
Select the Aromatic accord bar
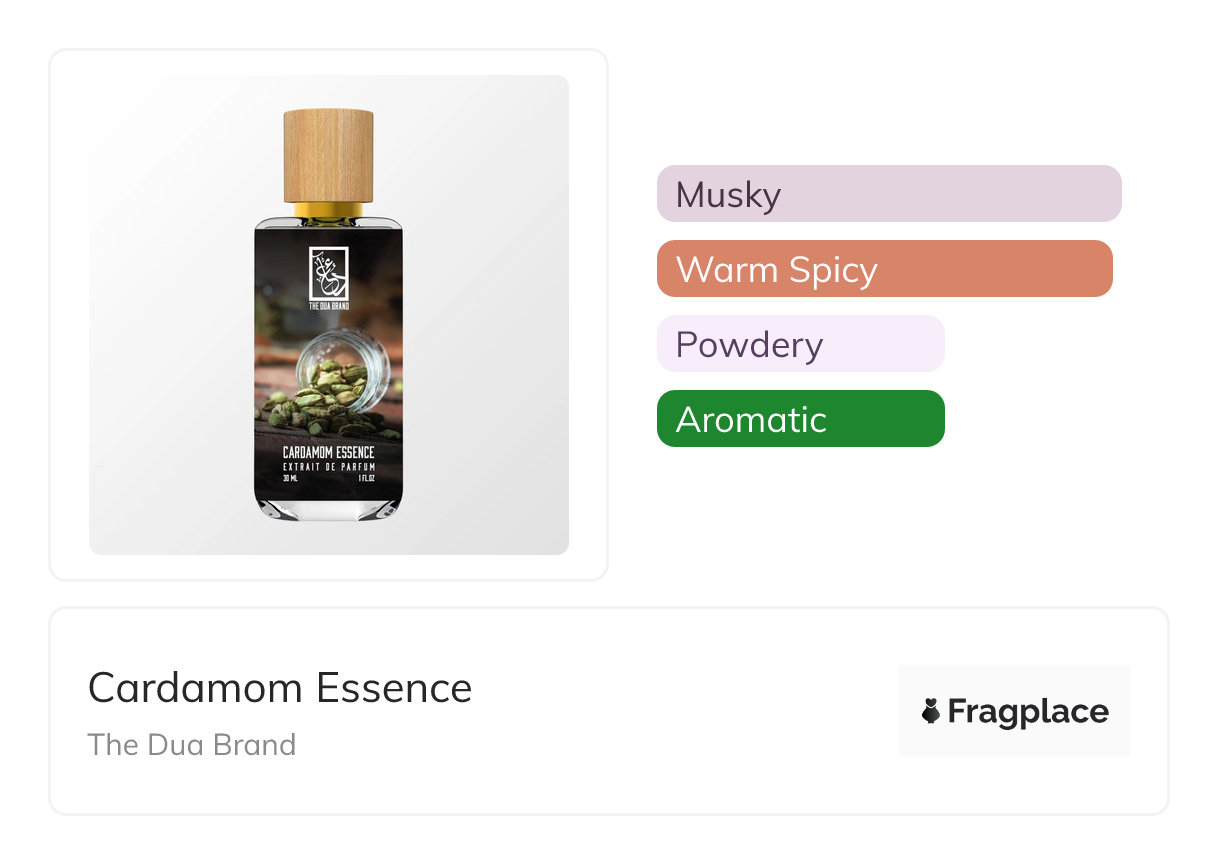[x=800, y=419]
